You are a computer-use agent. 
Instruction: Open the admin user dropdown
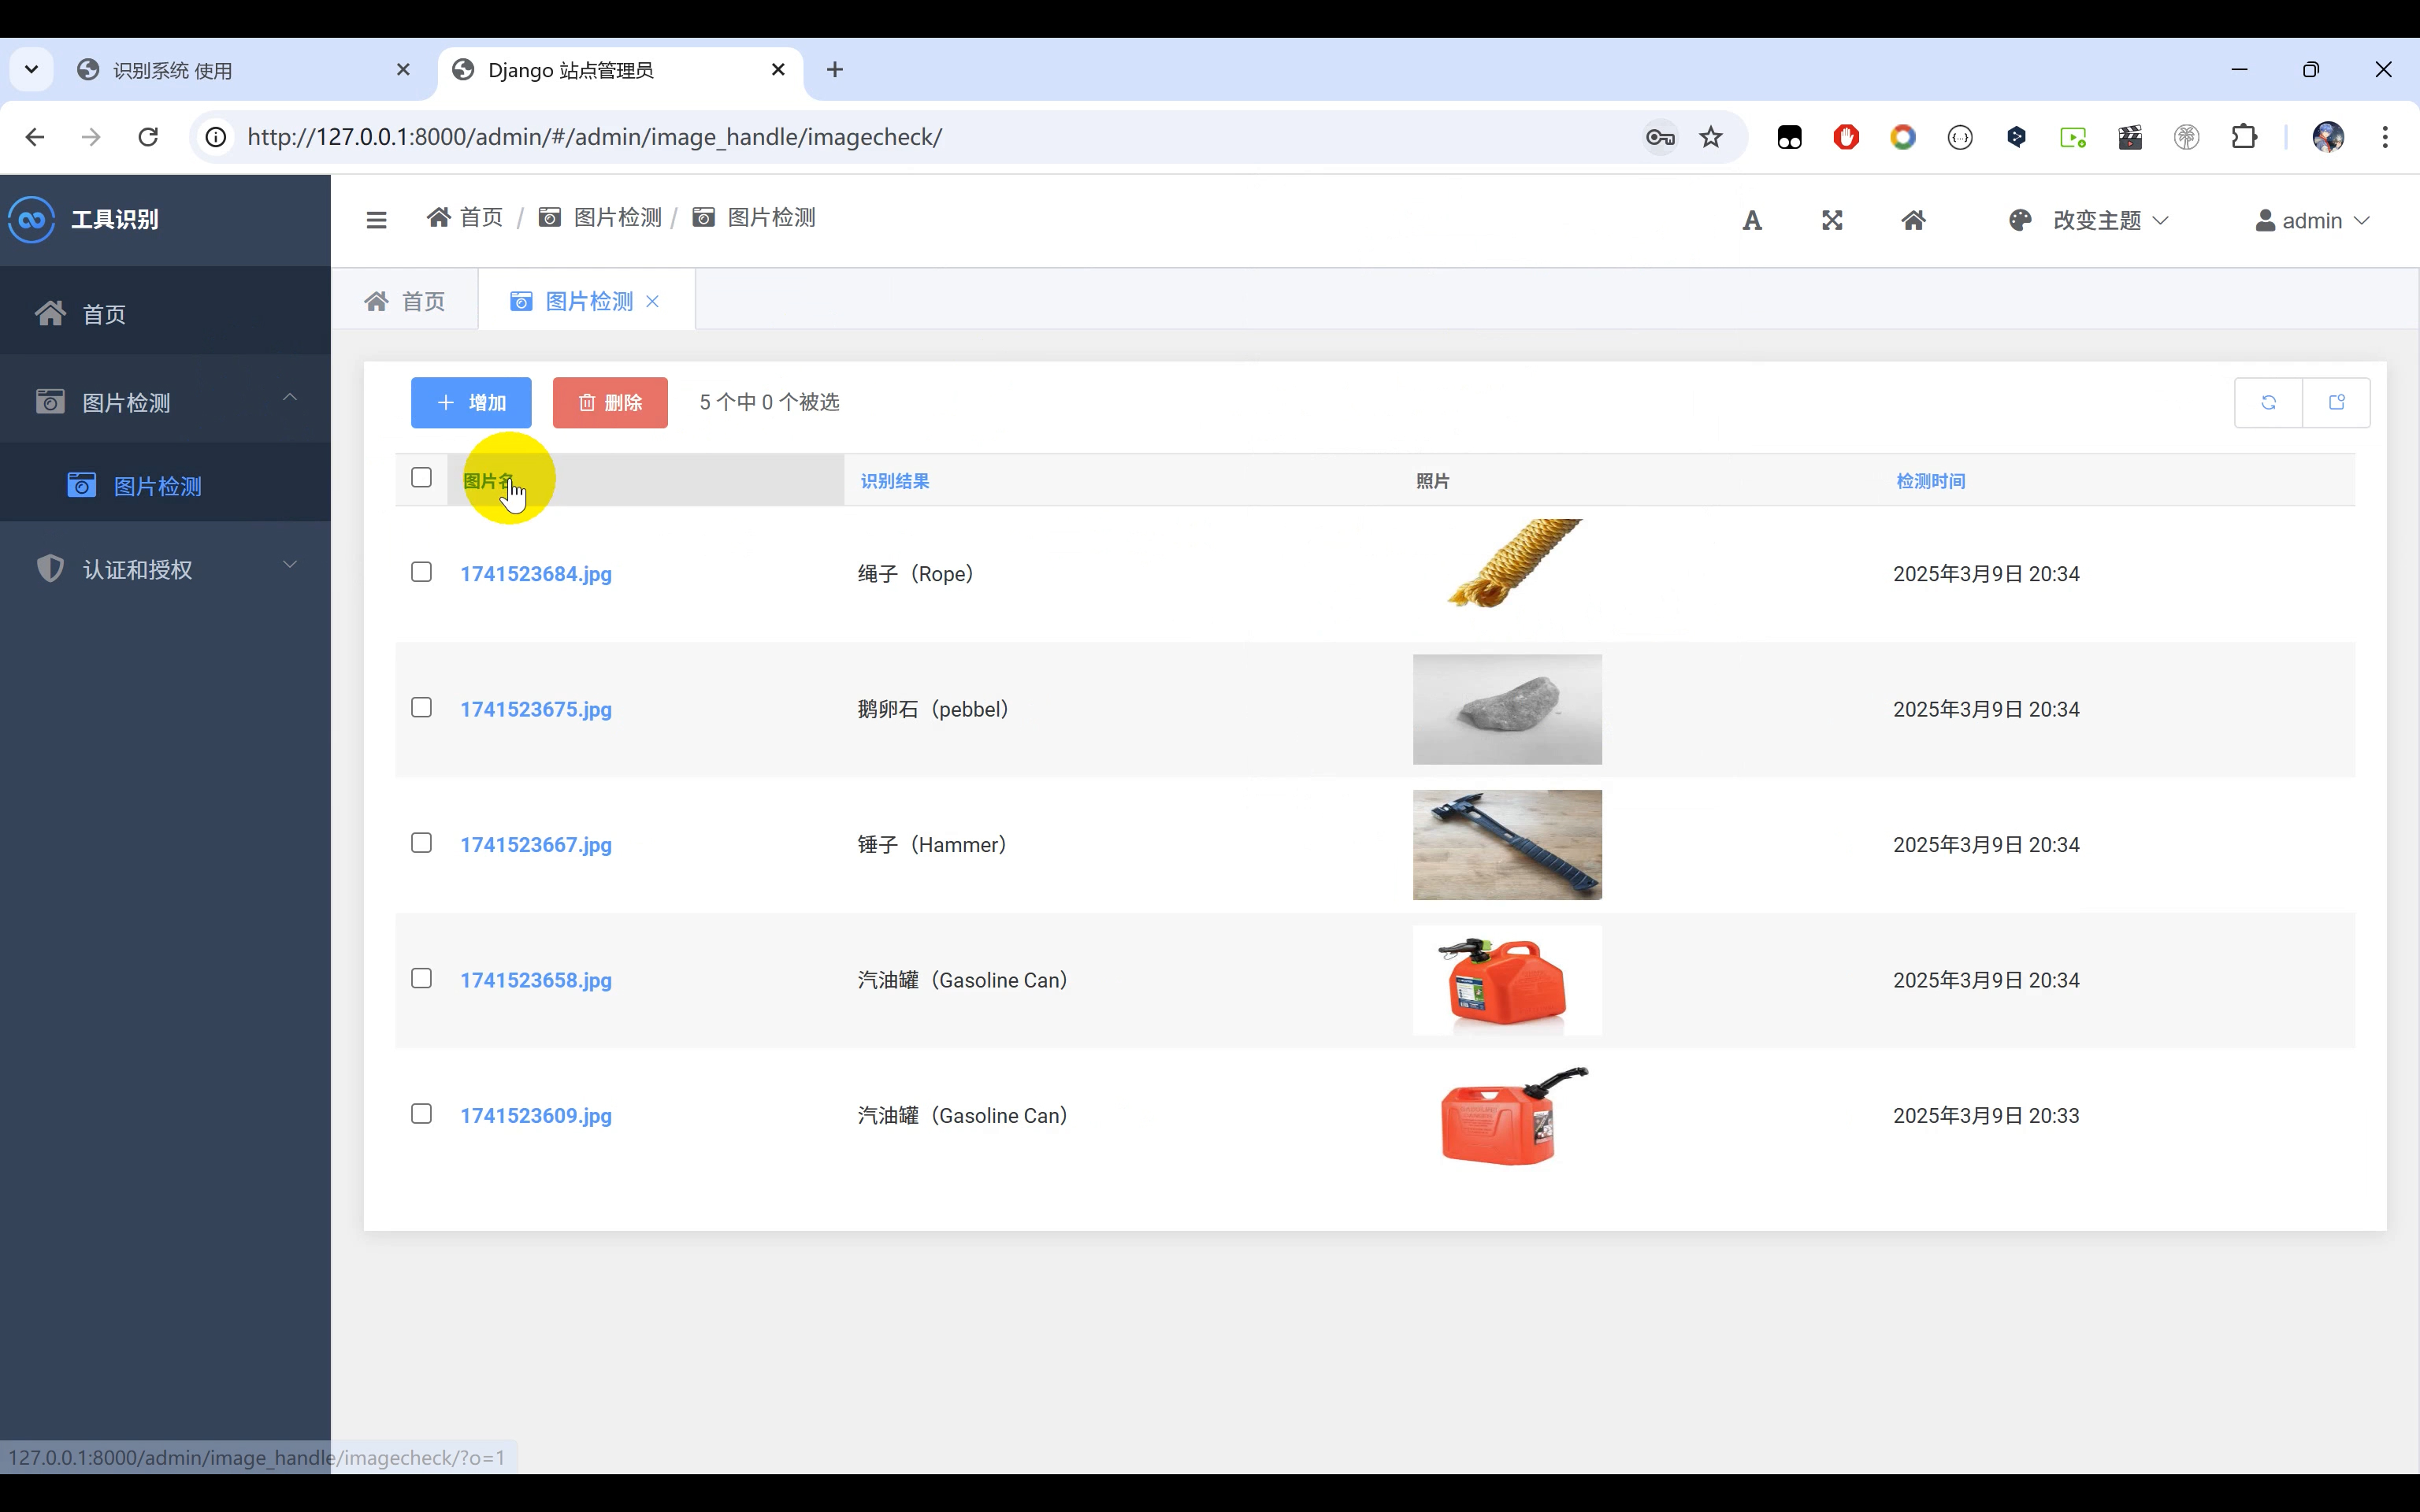coord(2312,221)
